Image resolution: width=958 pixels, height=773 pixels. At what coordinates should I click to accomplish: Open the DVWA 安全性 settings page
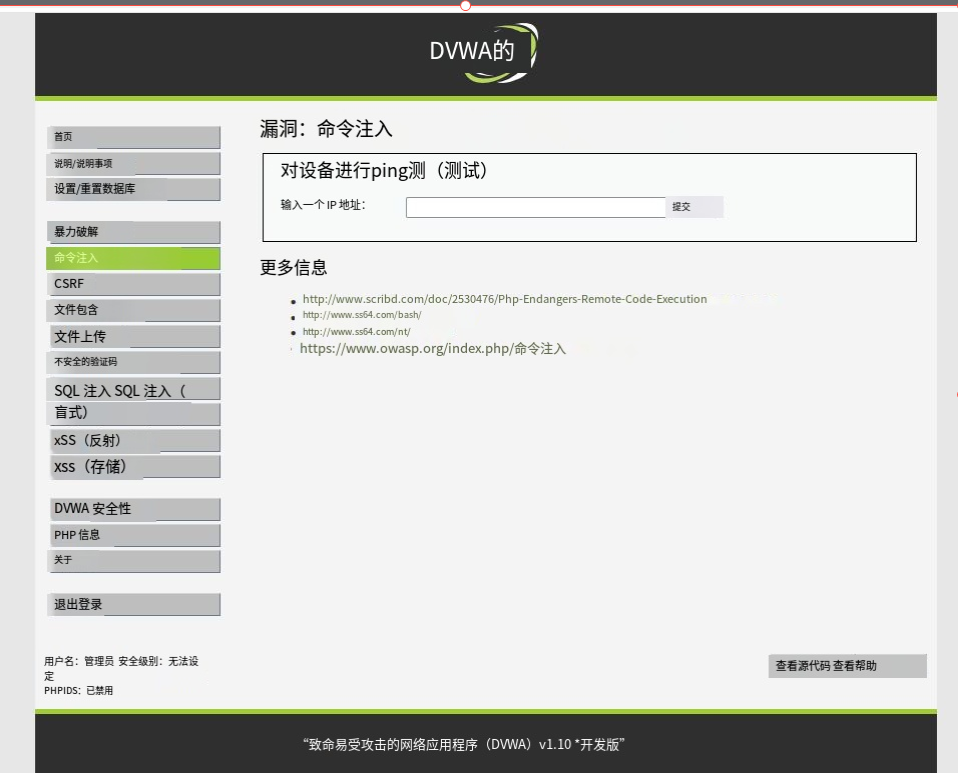pyautogui.click(x=133, y=509)
